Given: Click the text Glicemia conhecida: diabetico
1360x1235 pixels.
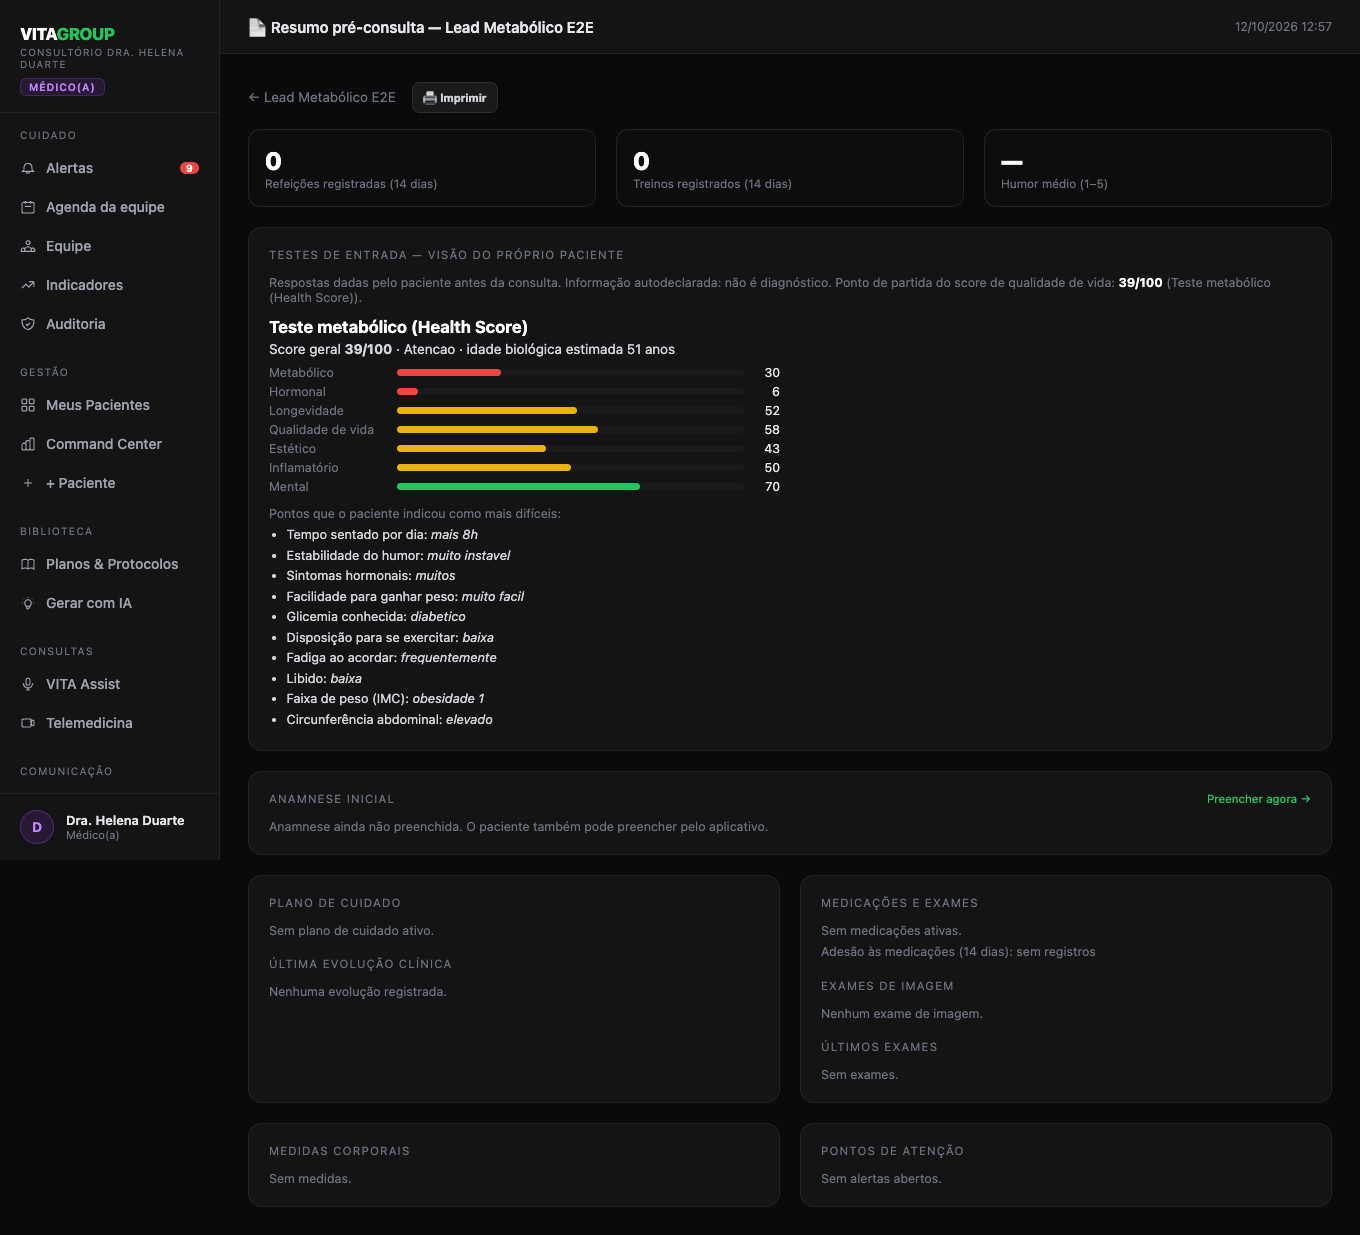Looking at the screenshot, I should click(376, 617).
